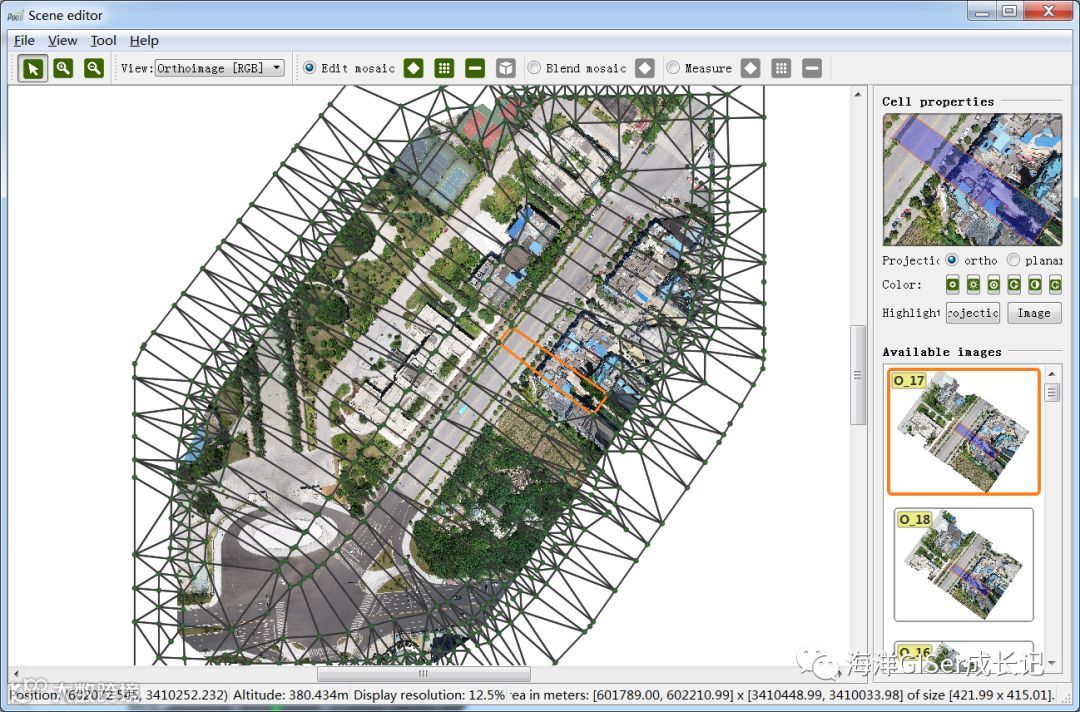
Task: Click the diamond icon beside Edit mosaic
Action: click(x=414, y=68)
